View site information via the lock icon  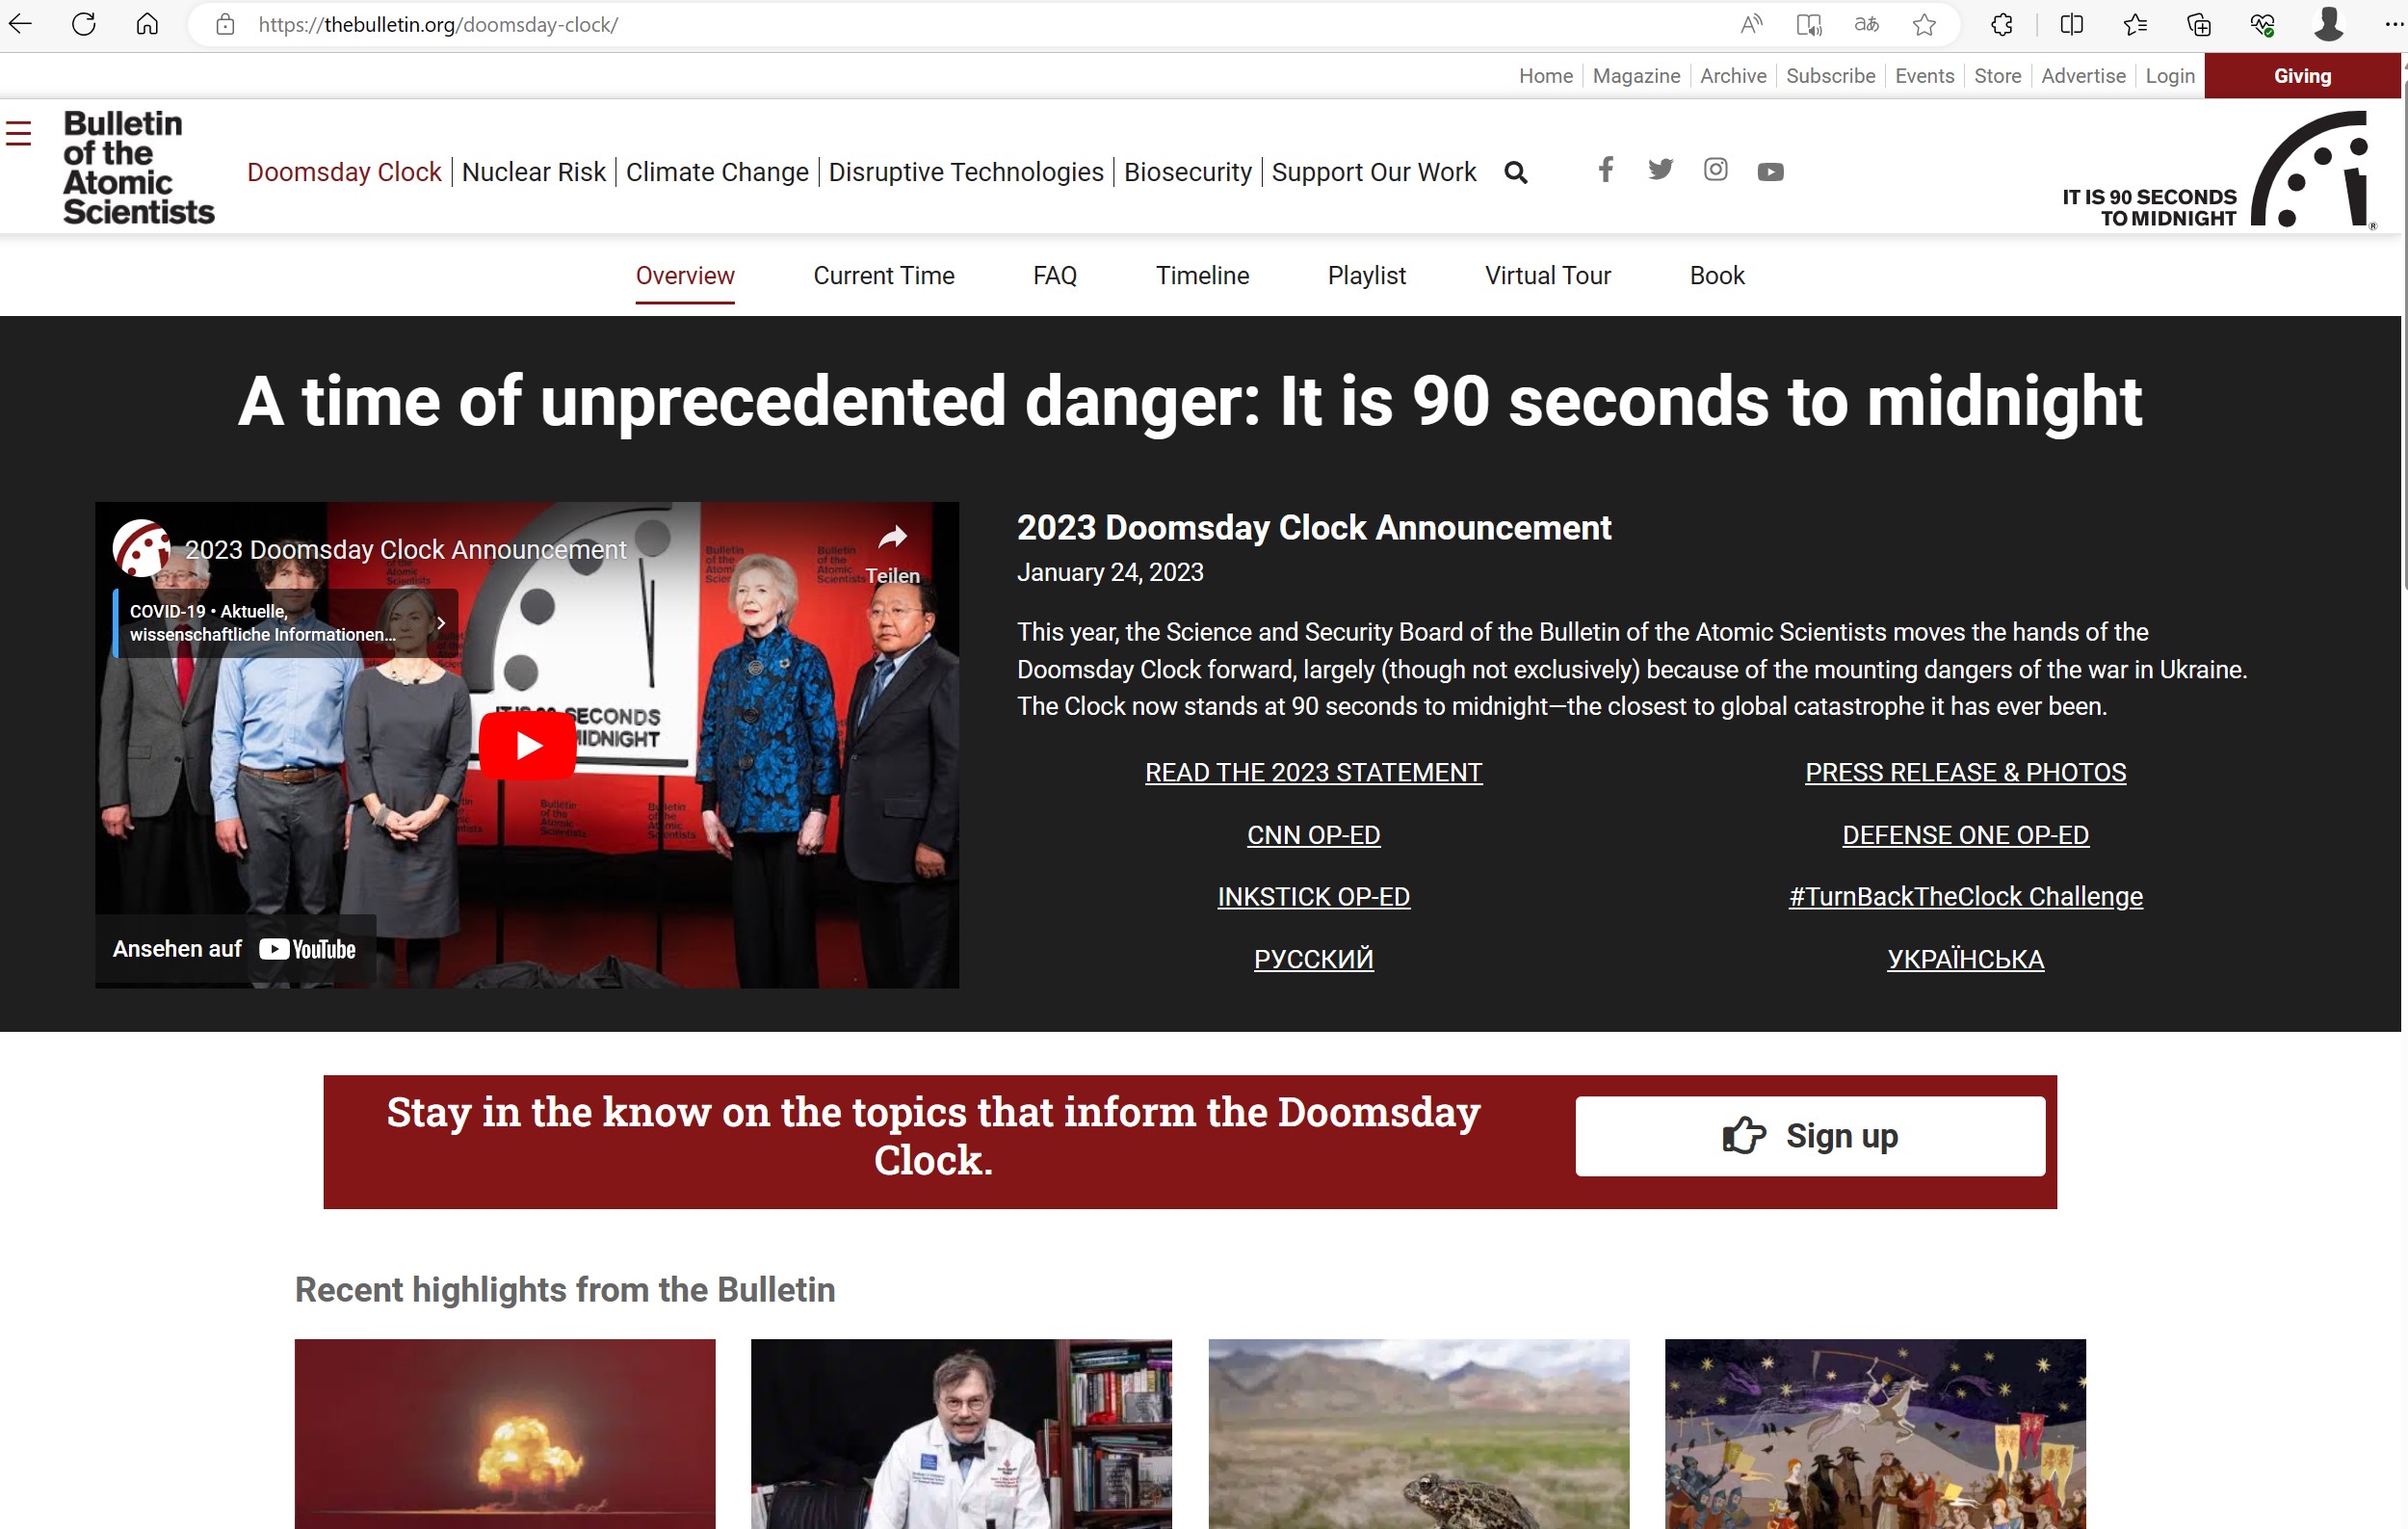(226, 24)
